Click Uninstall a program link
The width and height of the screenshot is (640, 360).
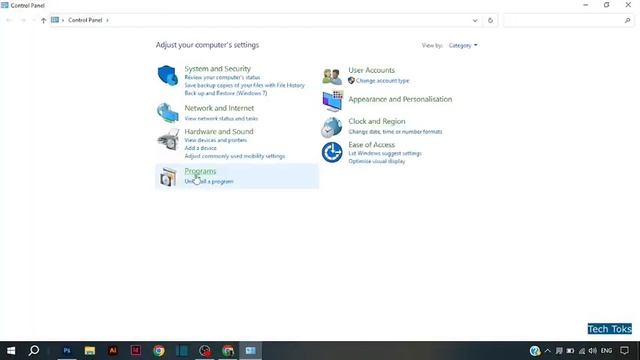tap(209, 181)
